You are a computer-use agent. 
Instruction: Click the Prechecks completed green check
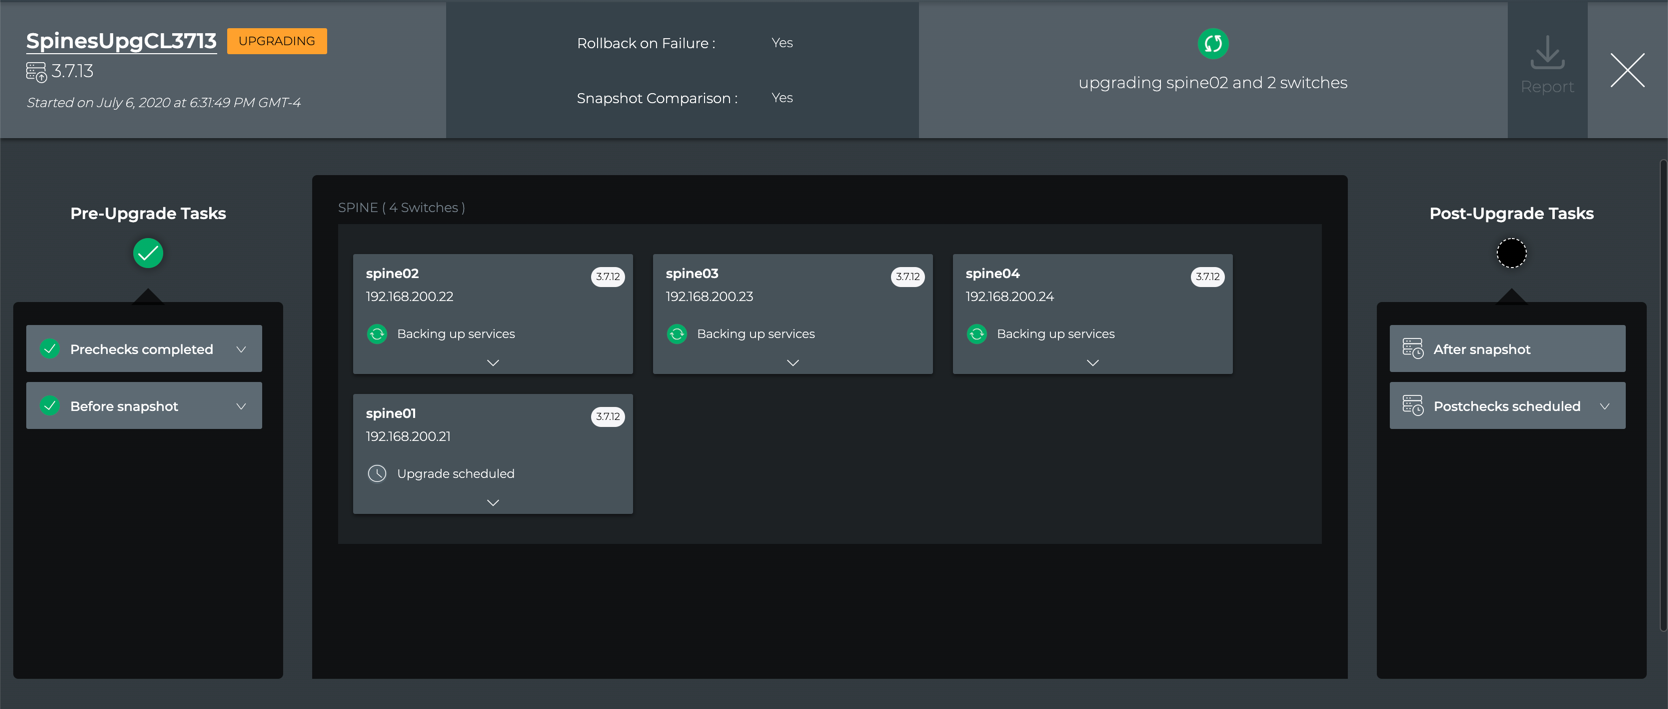click(50, 349)
